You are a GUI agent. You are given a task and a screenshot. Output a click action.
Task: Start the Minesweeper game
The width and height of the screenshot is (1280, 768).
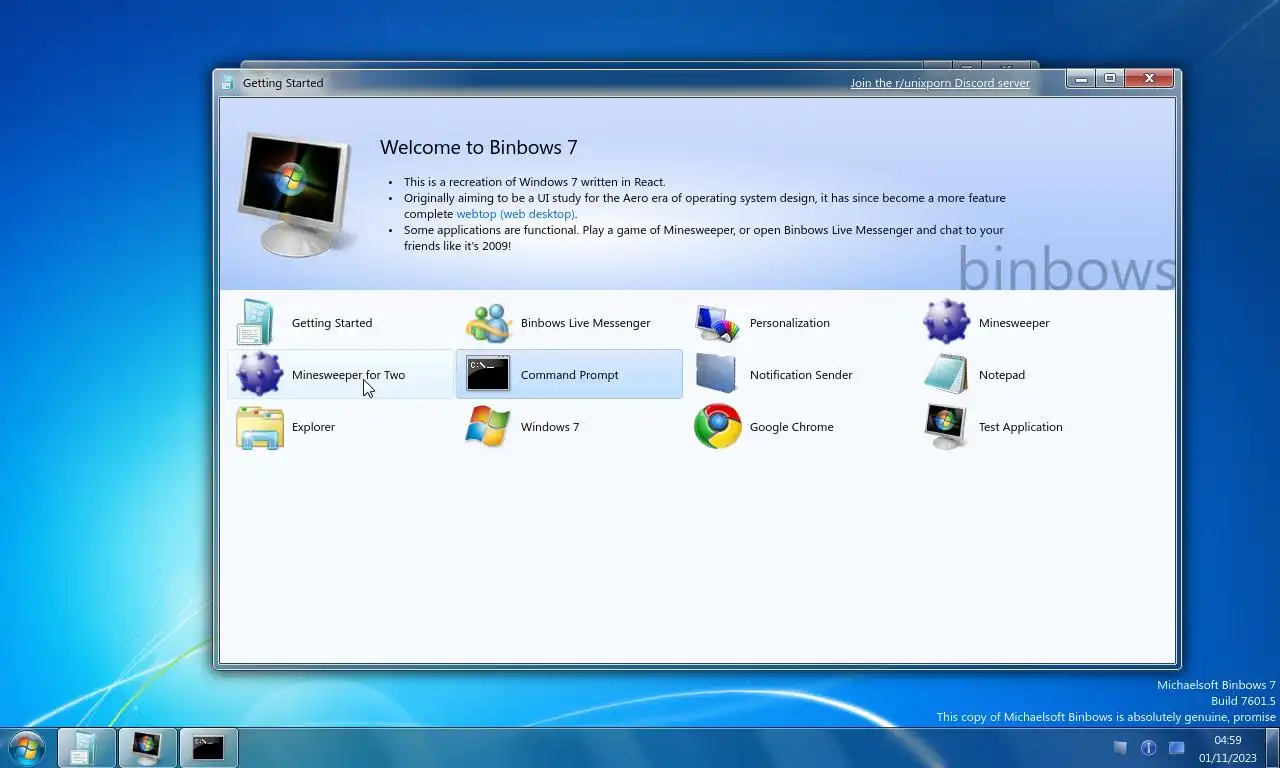pos(1027,323)
